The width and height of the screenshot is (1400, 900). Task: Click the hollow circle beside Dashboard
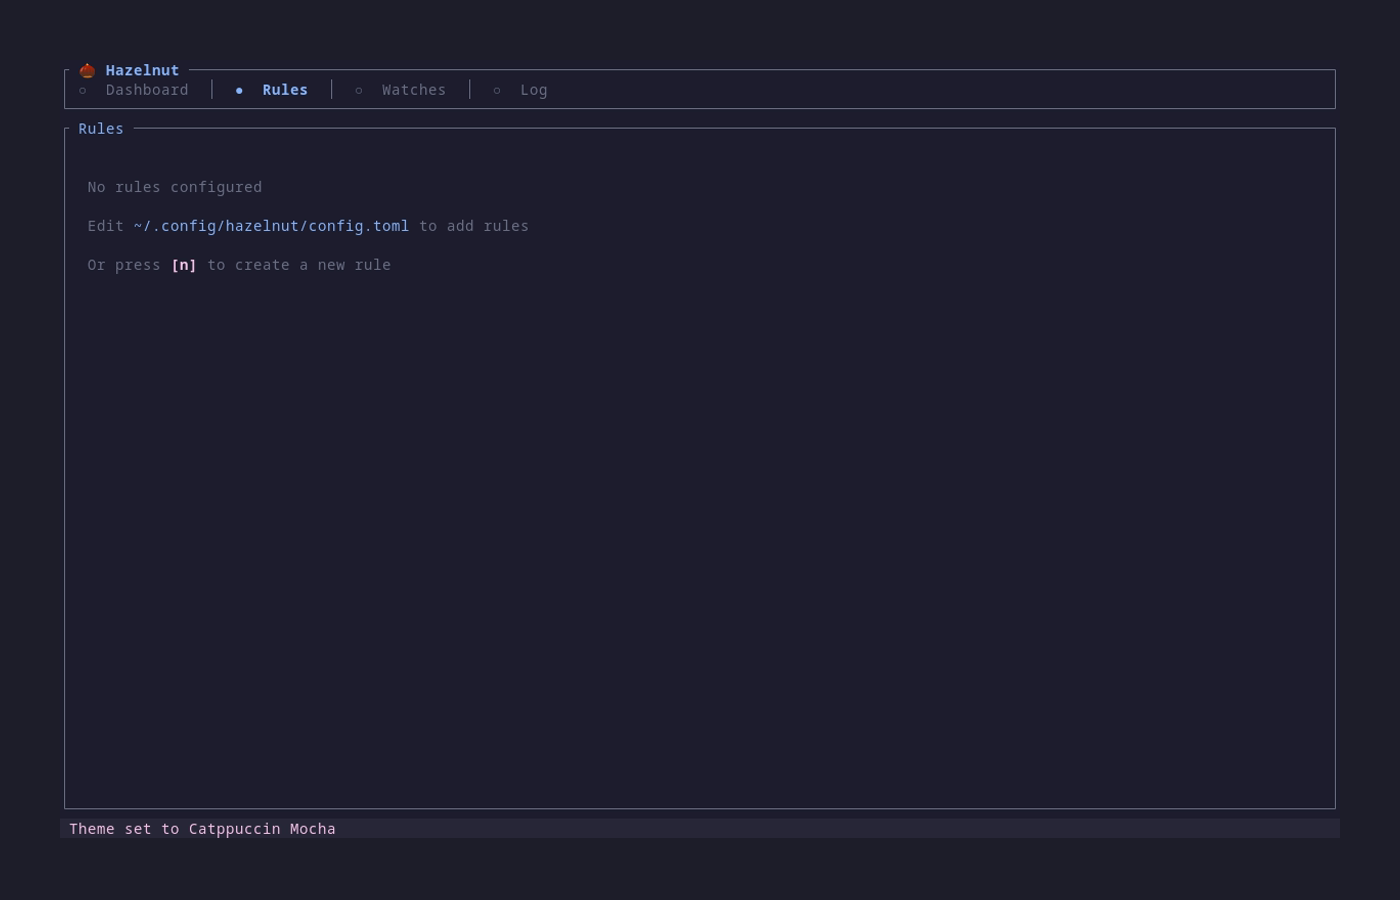tap(82, 90)
